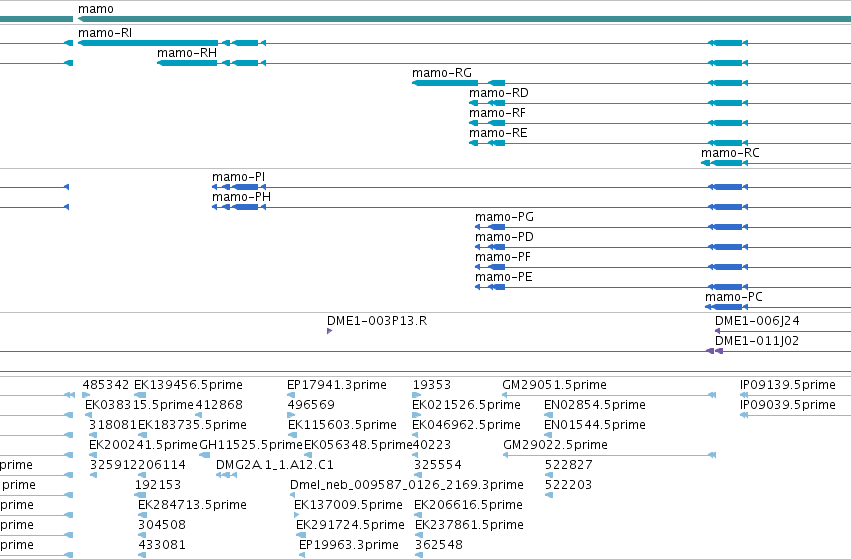The height and width of the screenshot is (560, 851).
Task: Click the 485342 feature label
Action: [x=106, y=385]
